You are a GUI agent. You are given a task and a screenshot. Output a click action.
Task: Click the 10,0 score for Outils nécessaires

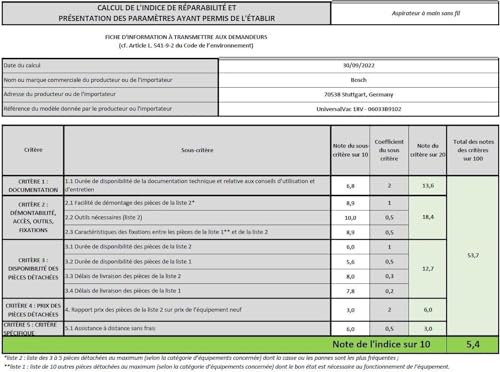(350, 218)
